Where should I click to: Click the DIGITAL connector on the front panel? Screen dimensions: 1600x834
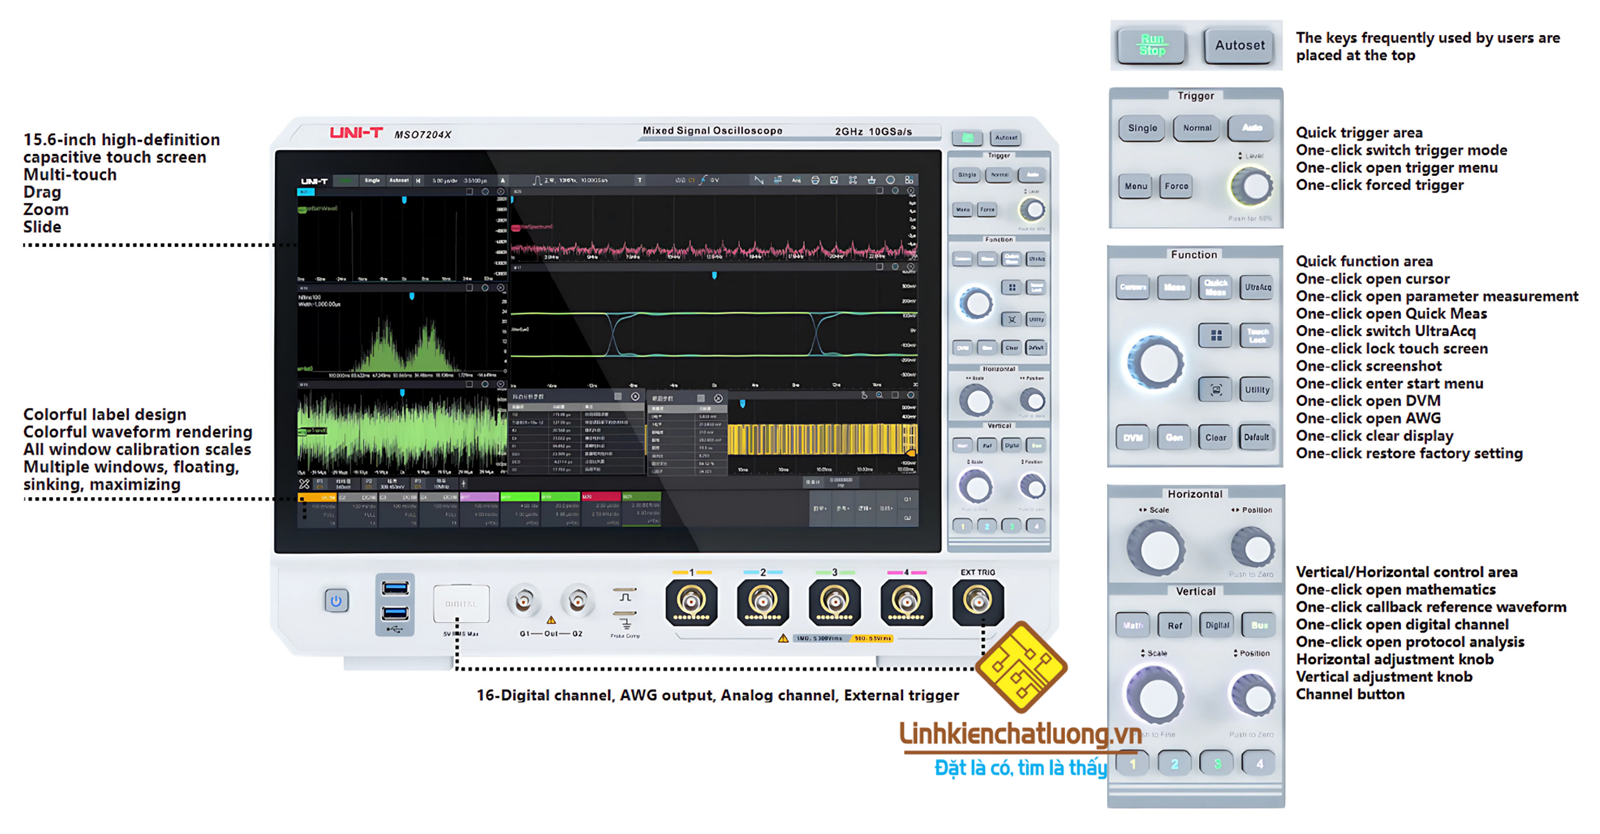(461, 604)
